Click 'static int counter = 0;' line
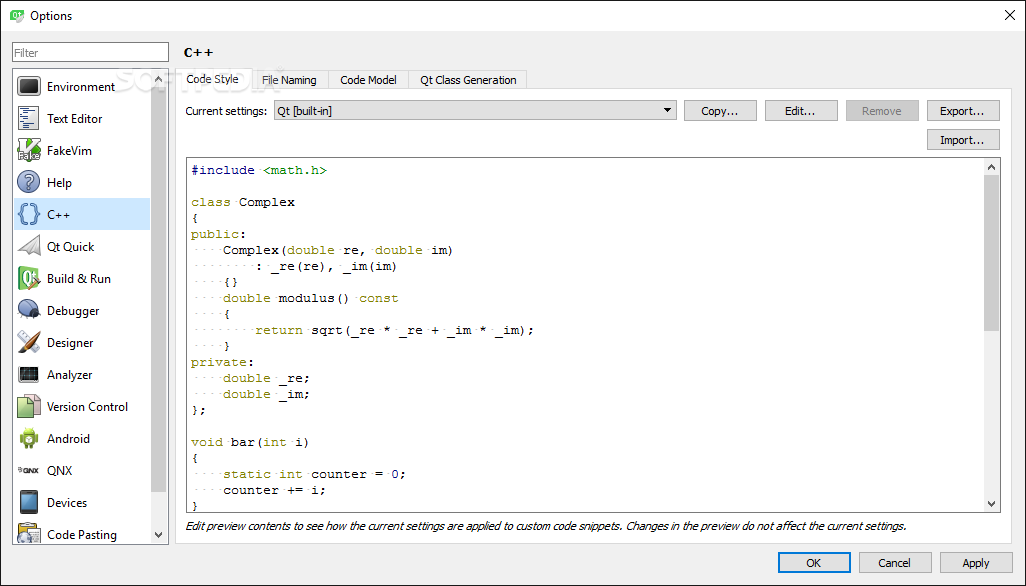Screen dimensions: 1026x586 coord(314,474)
